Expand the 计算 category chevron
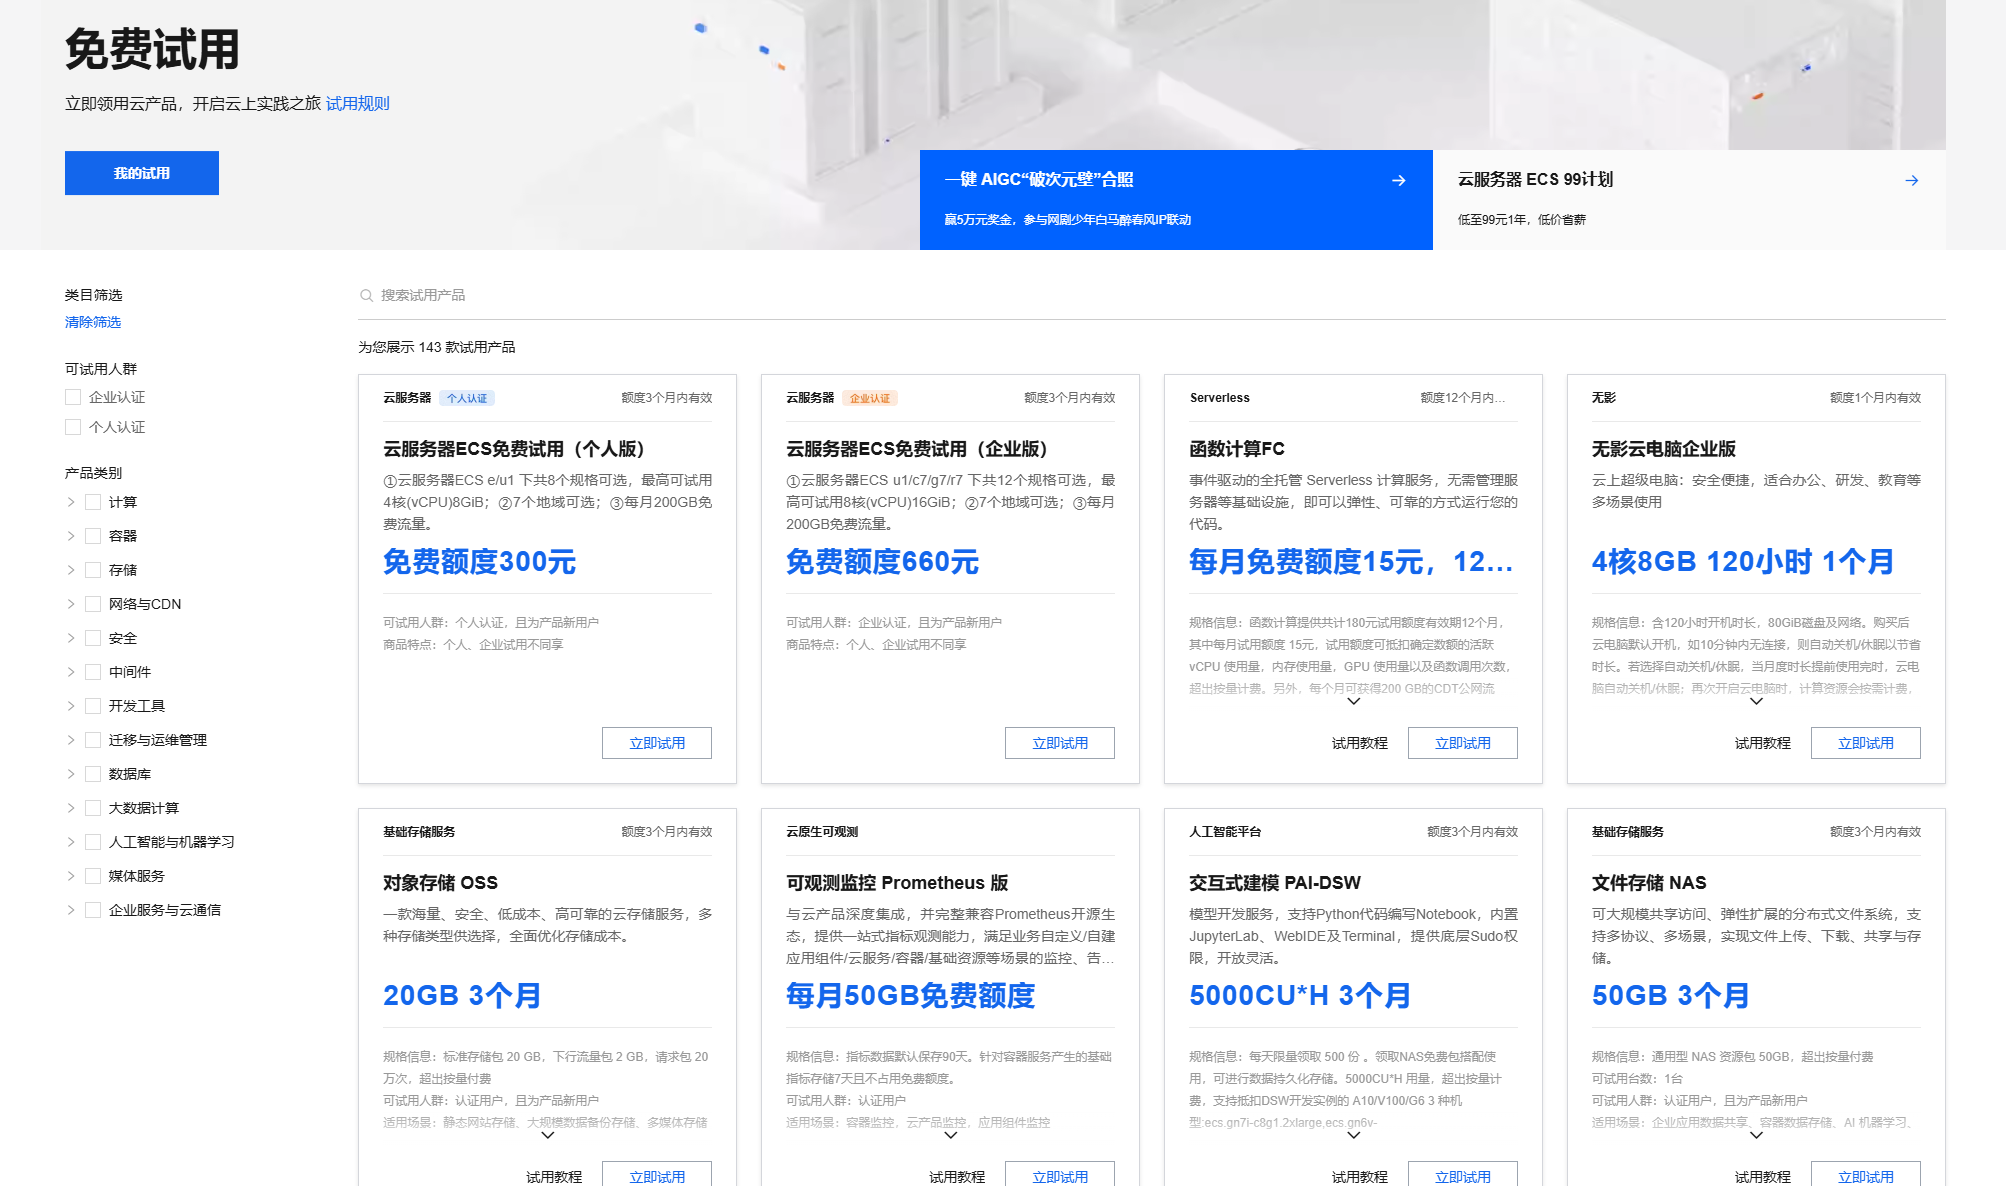 71,502
